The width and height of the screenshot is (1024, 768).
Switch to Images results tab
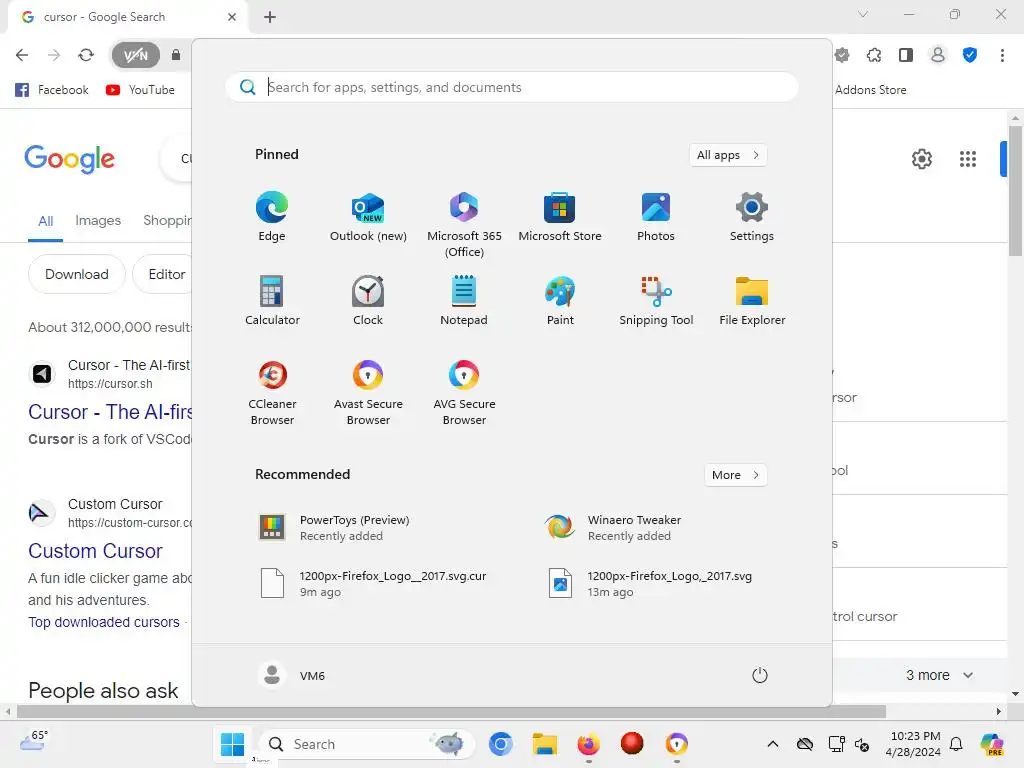coord(98,221)
